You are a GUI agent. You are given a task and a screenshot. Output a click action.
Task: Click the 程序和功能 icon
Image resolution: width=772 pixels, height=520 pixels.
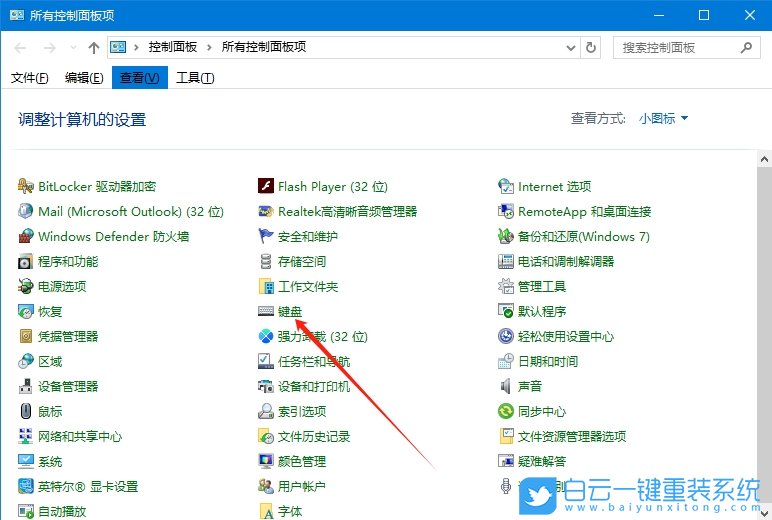pos(26,261)
